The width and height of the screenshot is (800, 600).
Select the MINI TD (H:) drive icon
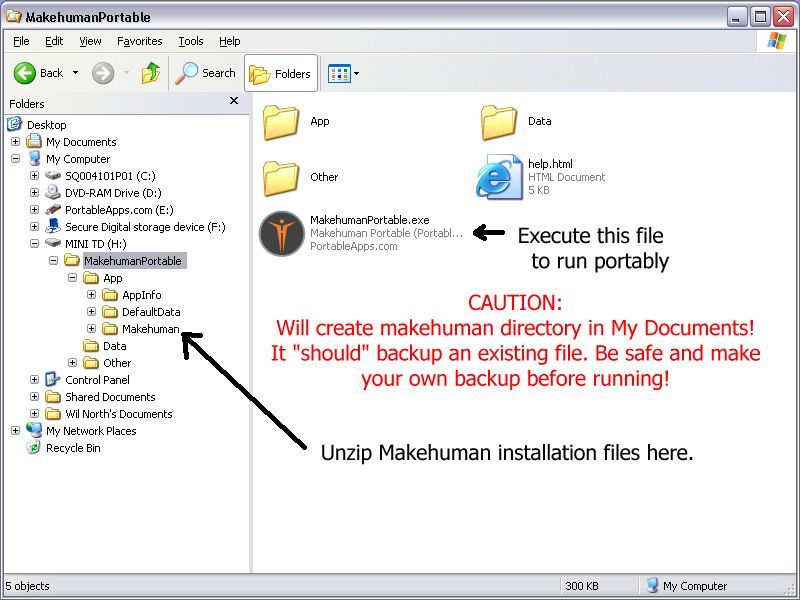53,243
